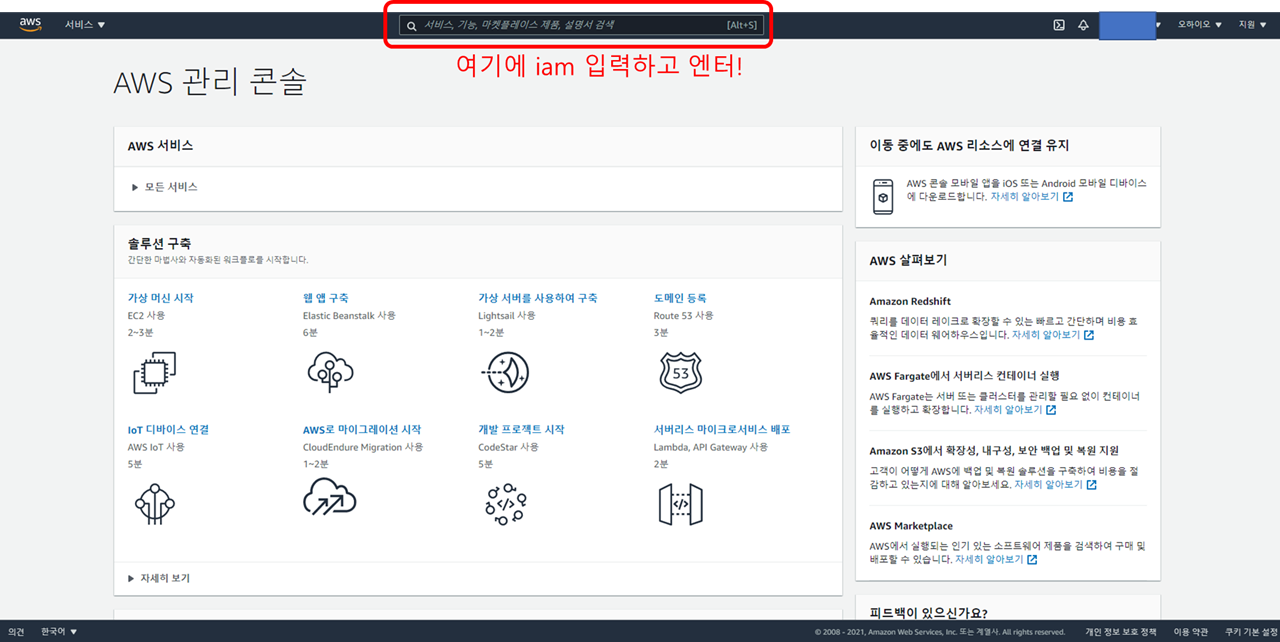This screenshot has height=642, width=1280.
Task: Click the AWS IoT device icon
Action: pos(155,503)
